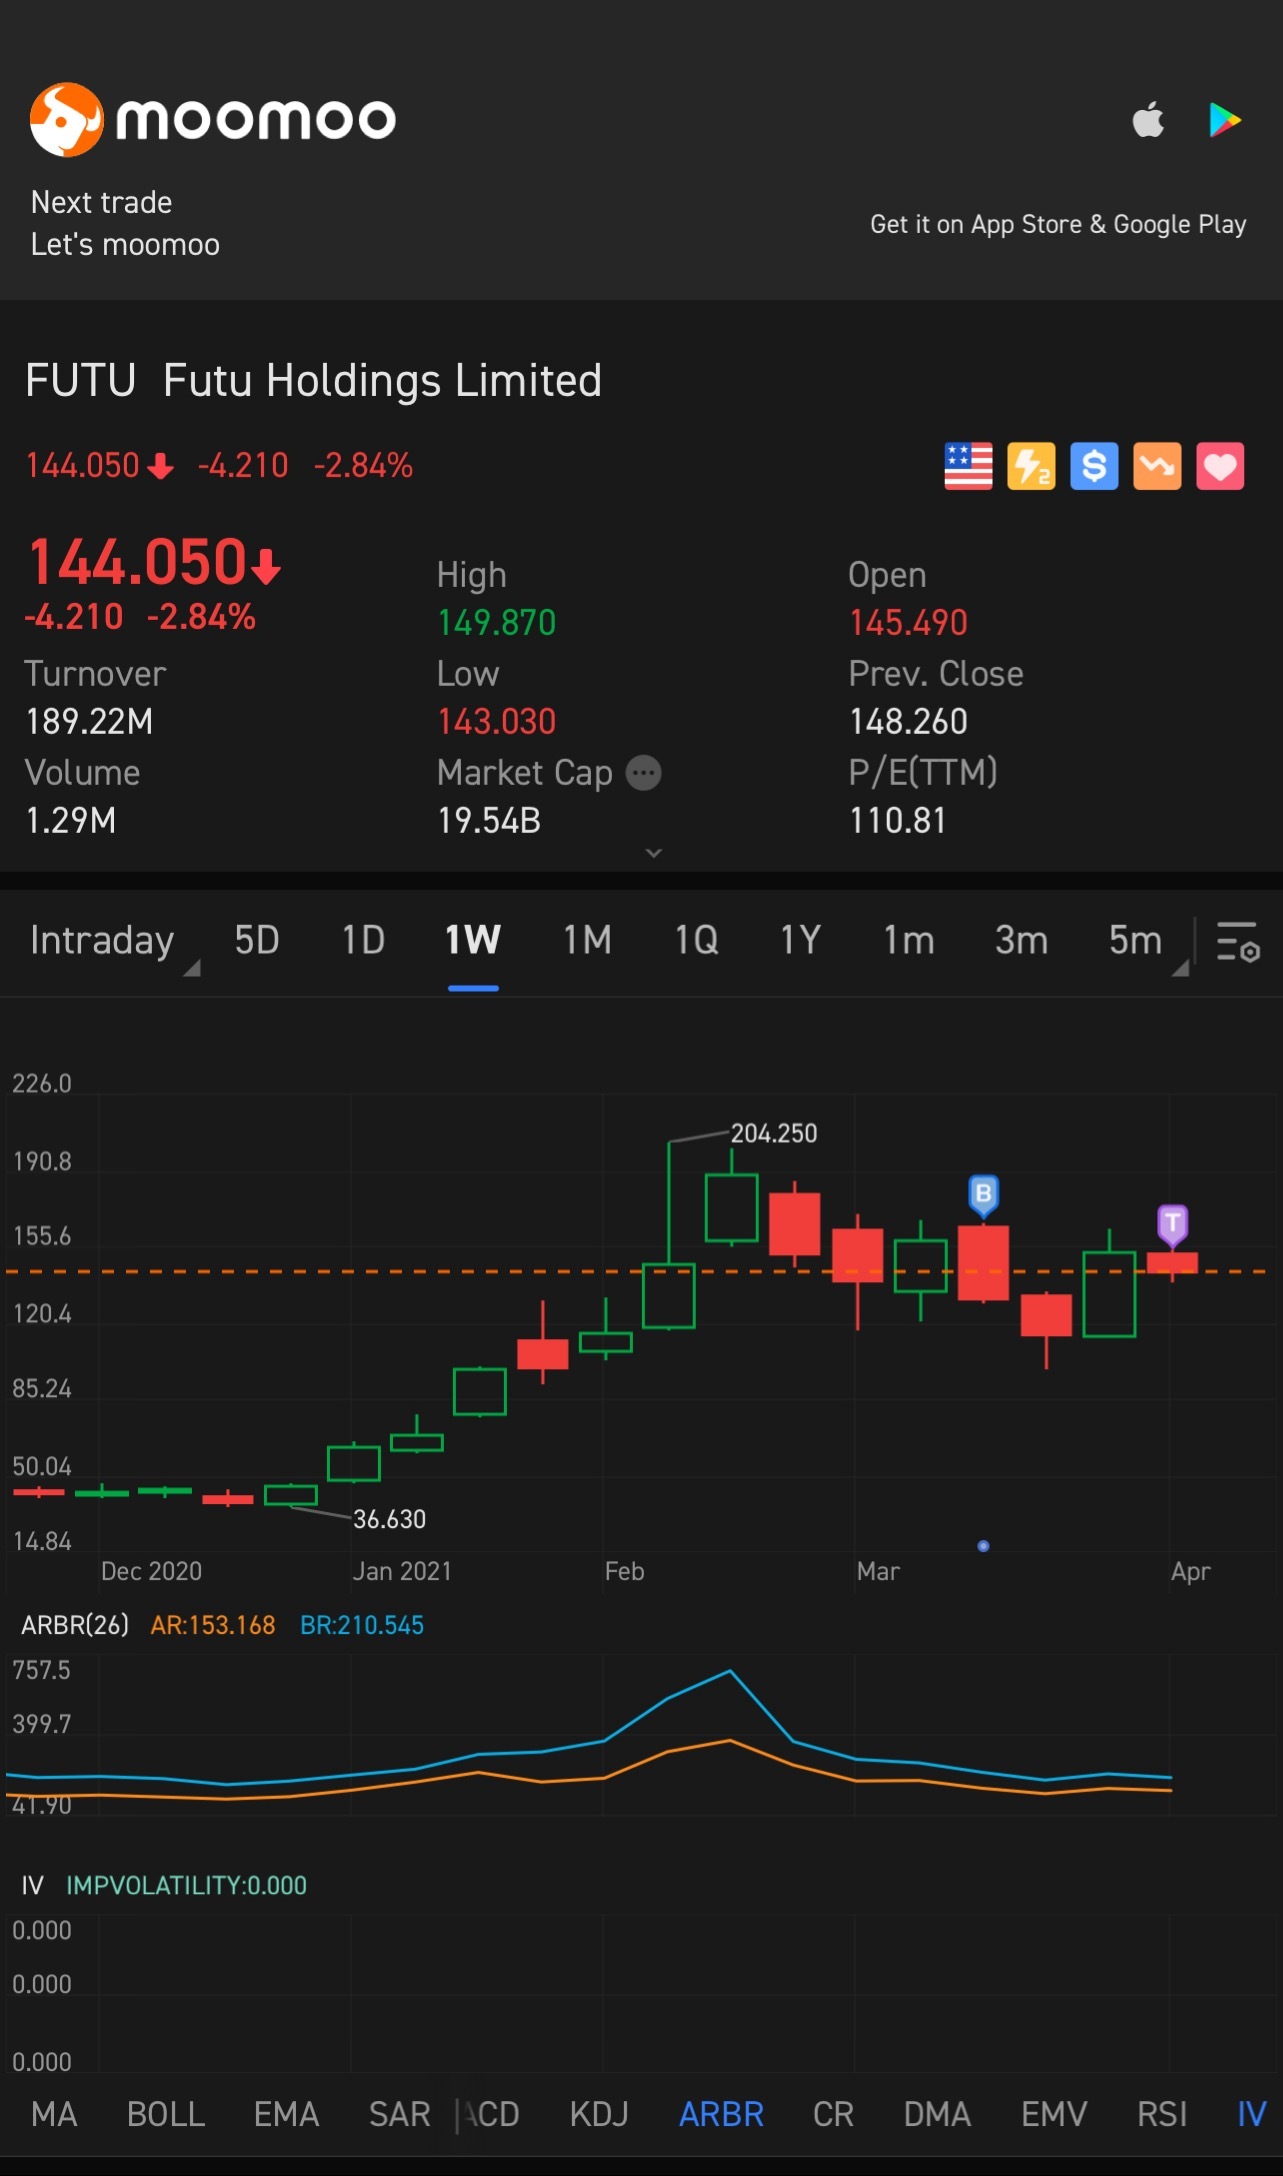1283x2176 pixels.
Task: Tap the FUTU Futu Holdings Limited title
Action: [313, 381]
